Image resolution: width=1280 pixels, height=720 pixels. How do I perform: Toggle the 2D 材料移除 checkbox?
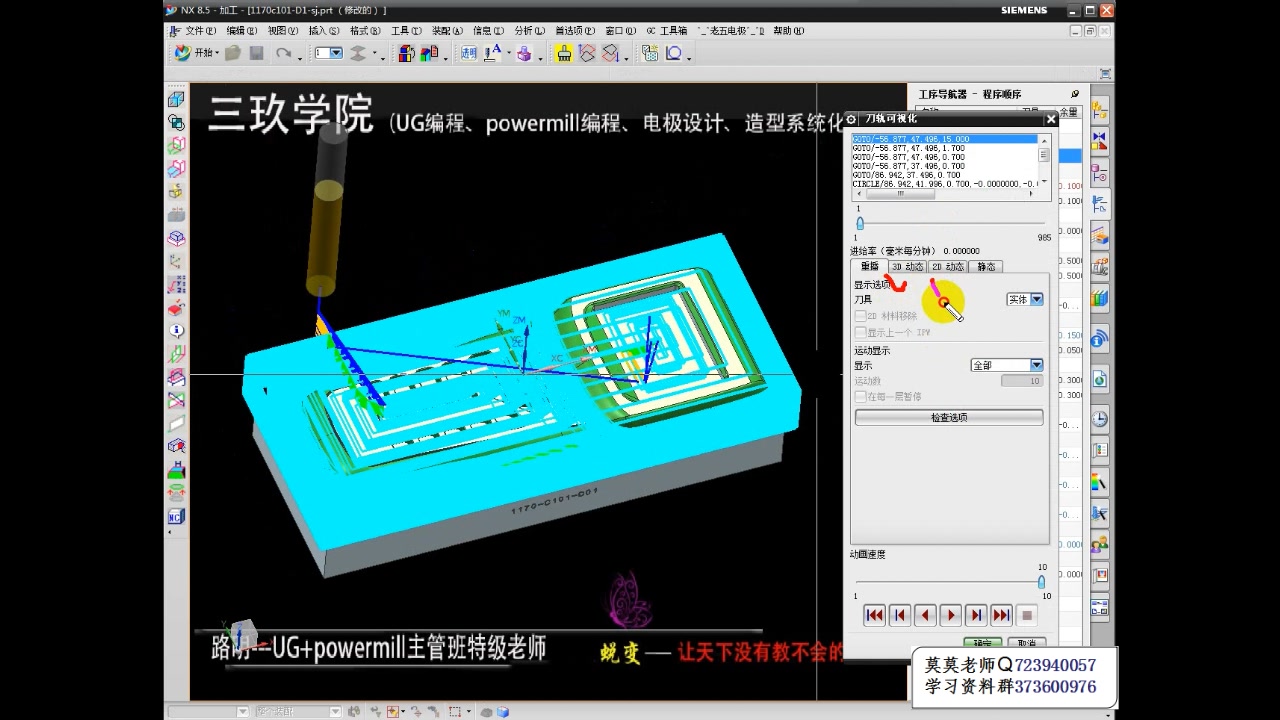[860, 316]
